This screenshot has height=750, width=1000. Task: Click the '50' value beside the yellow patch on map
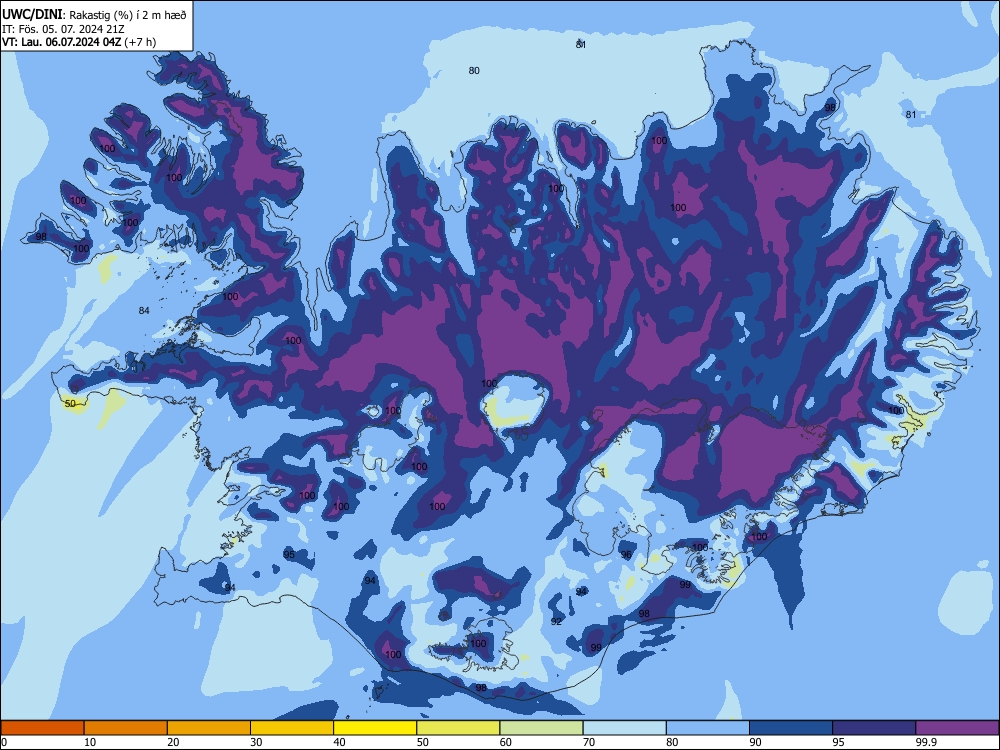pyautogui.click(x=70, y=404)
